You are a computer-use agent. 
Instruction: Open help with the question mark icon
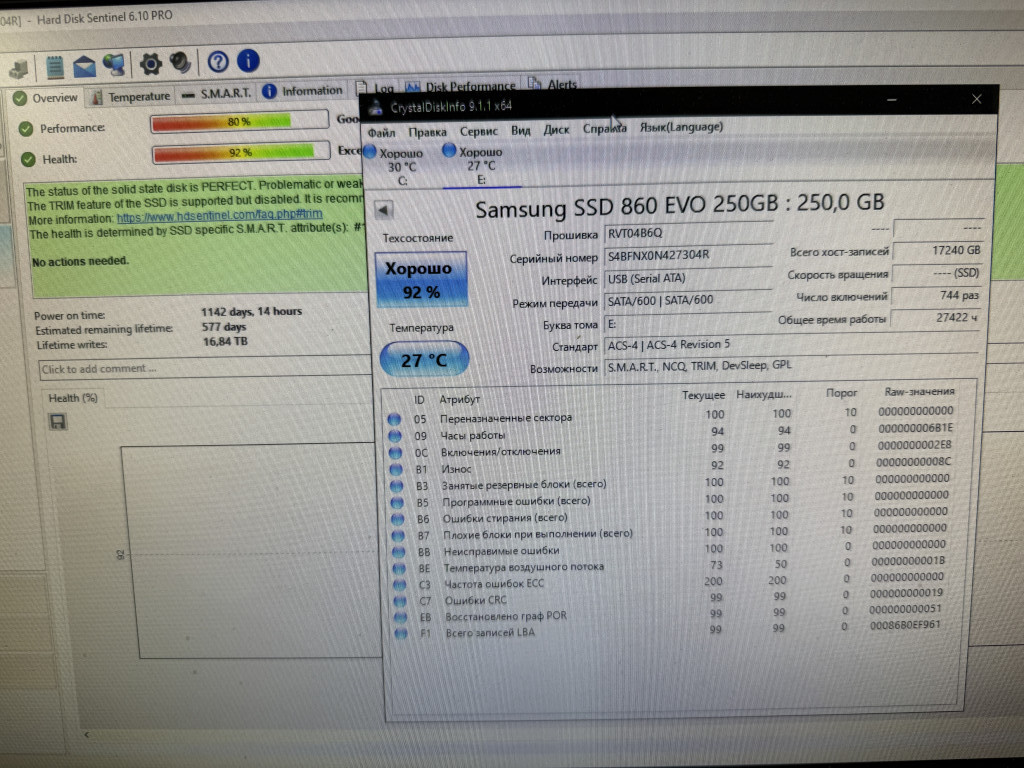coord(218,62)
